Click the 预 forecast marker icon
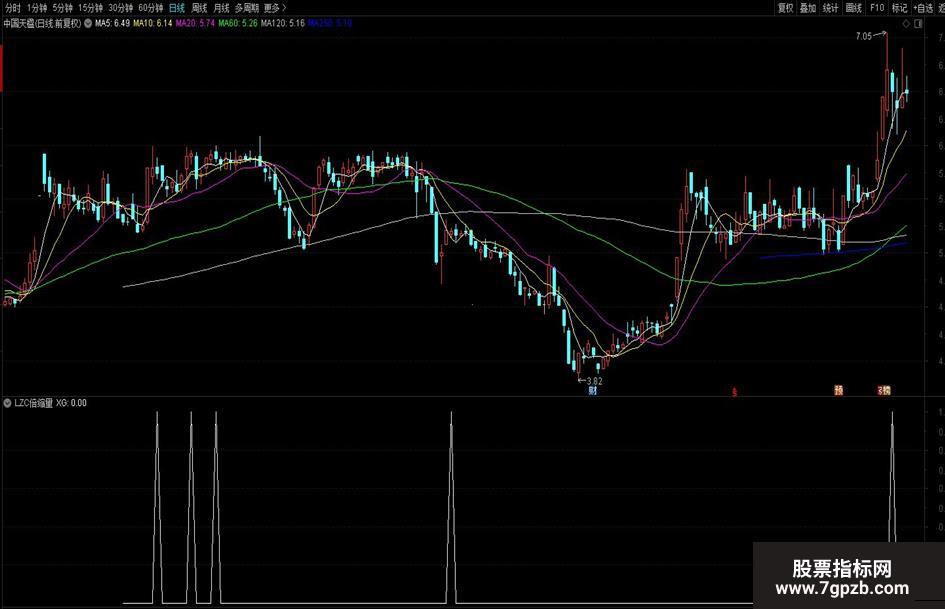This screenshot has height=609, width=945. coord(838,390)
